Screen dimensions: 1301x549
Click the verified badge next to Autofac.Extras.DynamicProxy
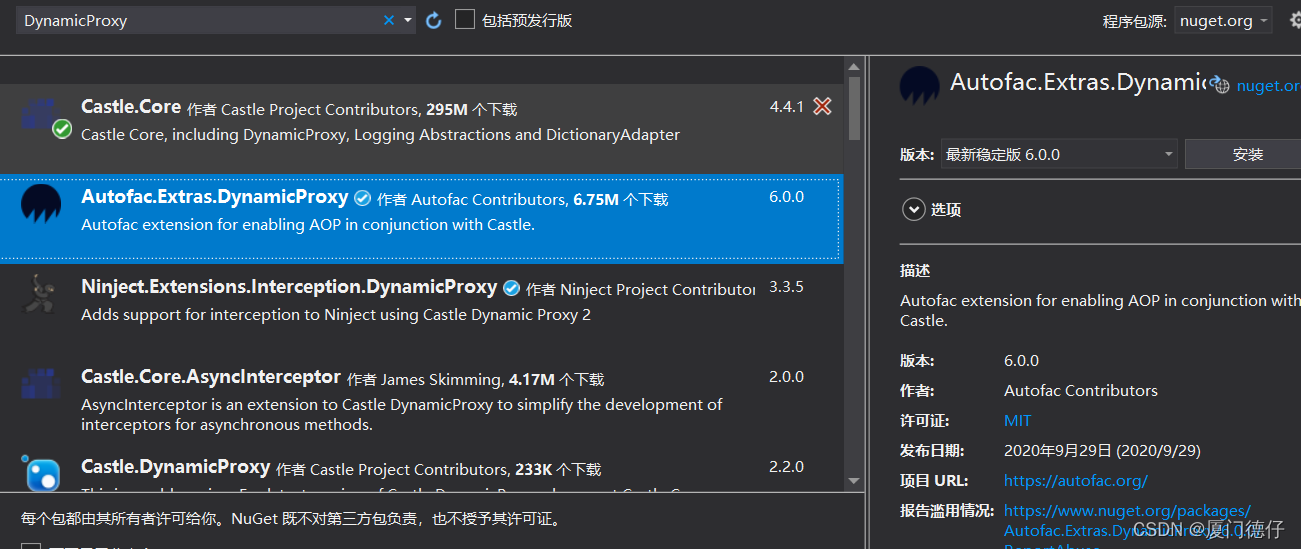363,198
